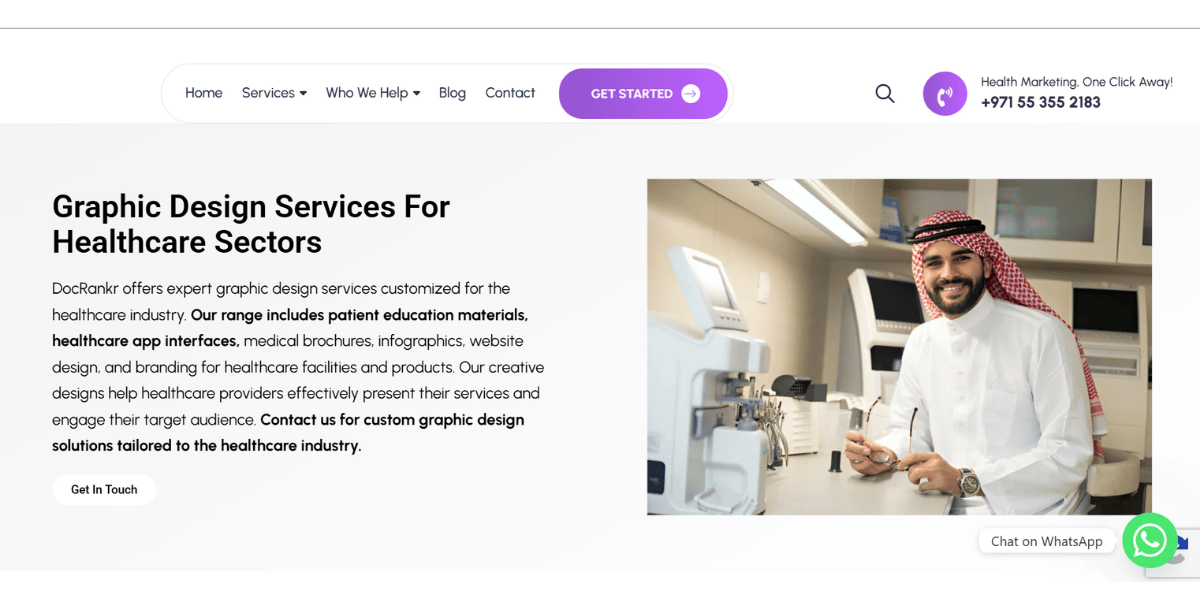Expand the Who We Help caret
Screen dimensions: 1200x600
coord(416,94)
